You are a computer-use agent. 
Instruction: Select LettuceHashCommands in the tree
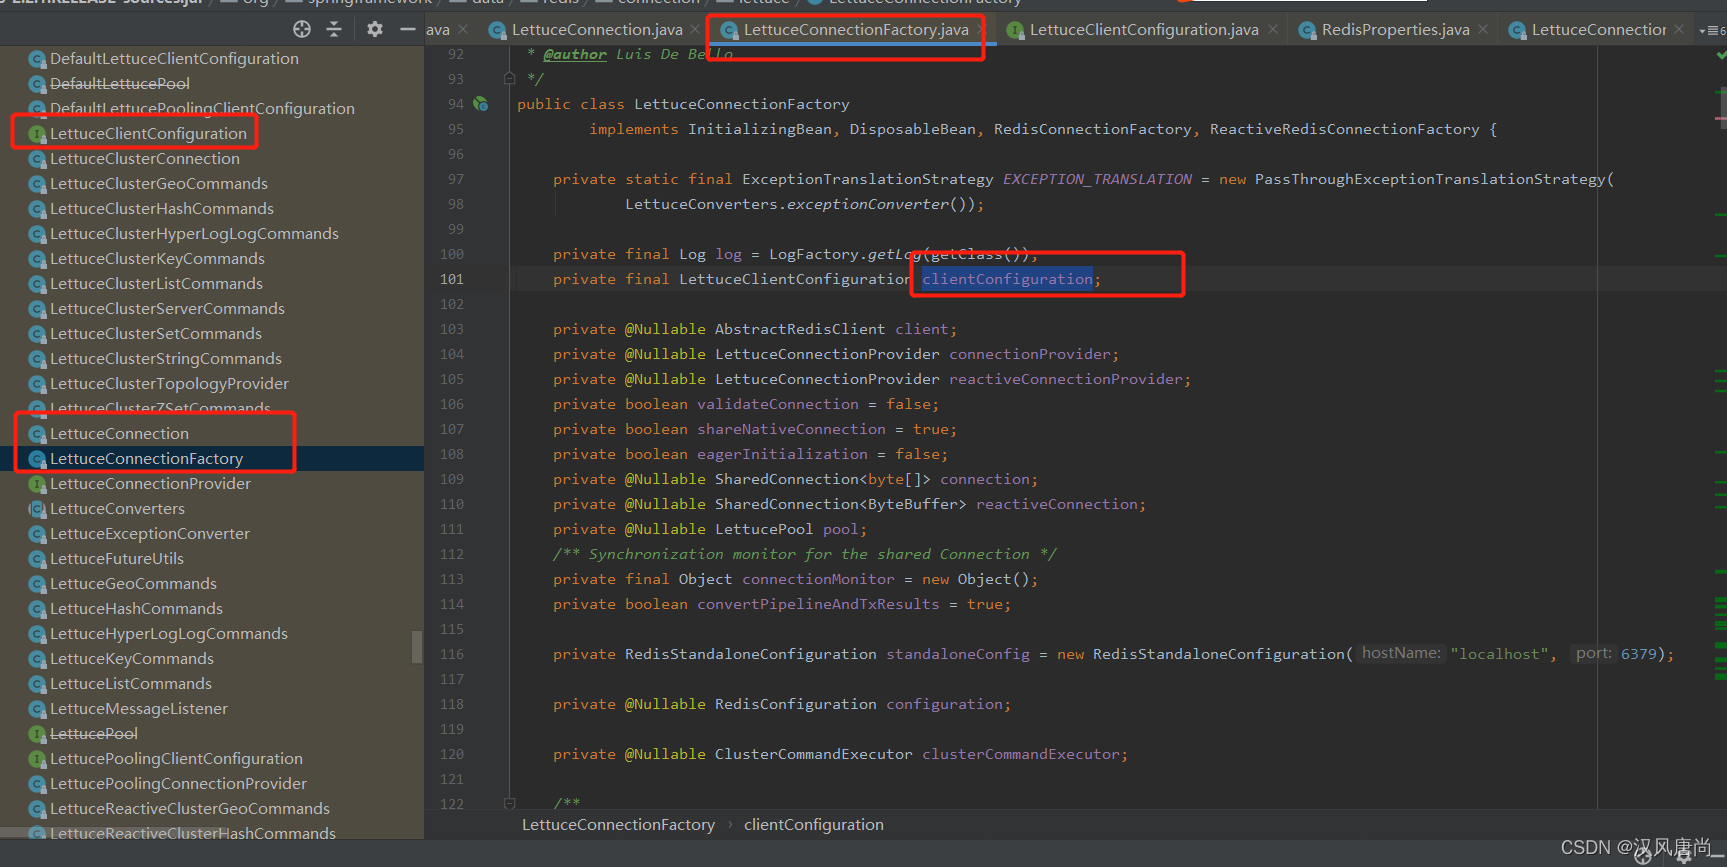(136, 609)
